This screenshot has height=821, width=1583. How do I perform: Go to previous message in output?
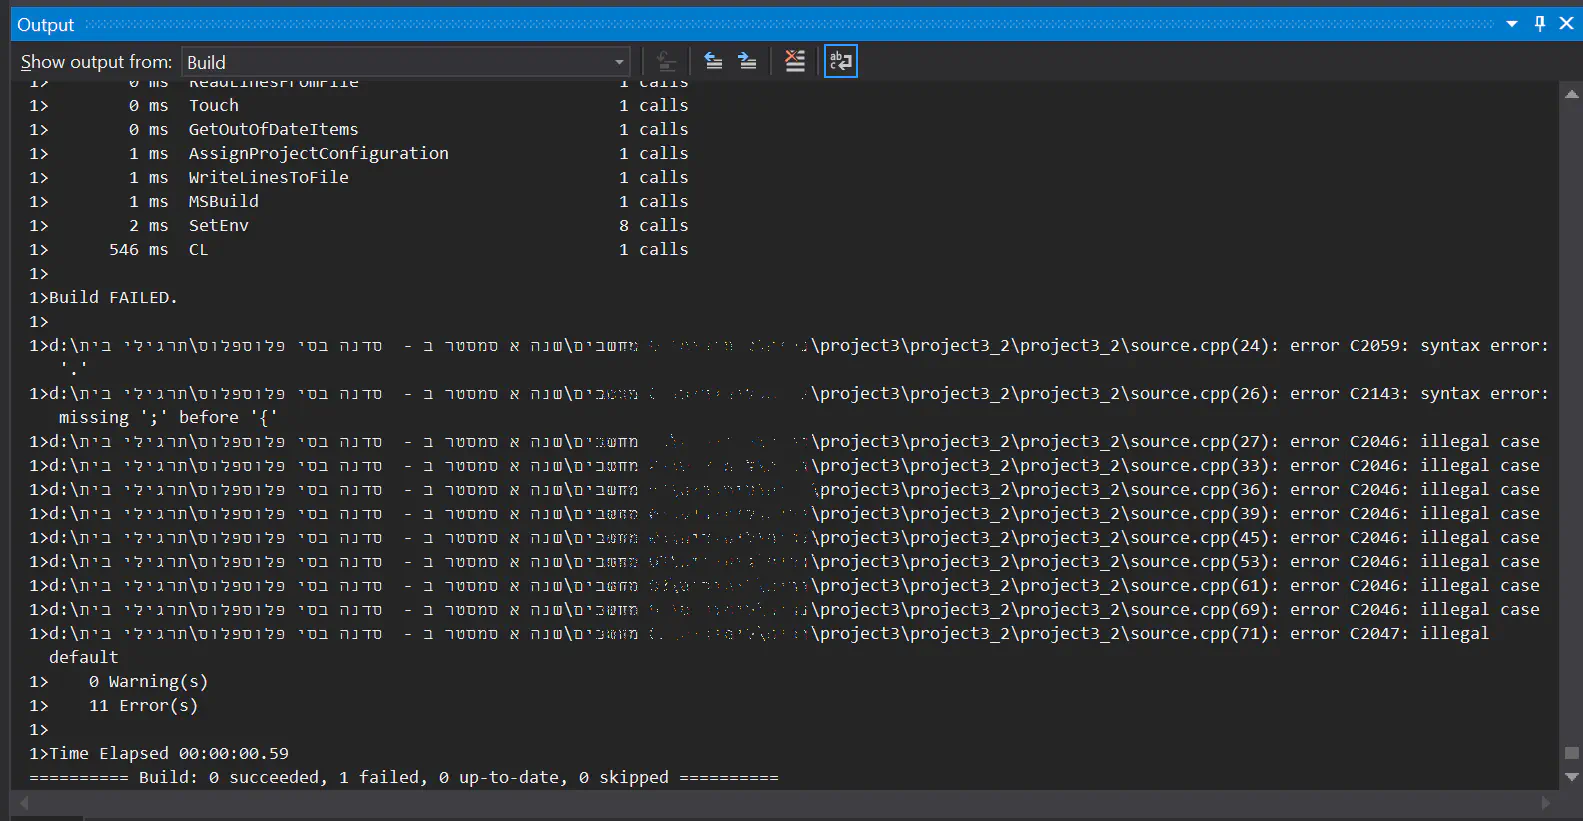[x=713, y=62]
